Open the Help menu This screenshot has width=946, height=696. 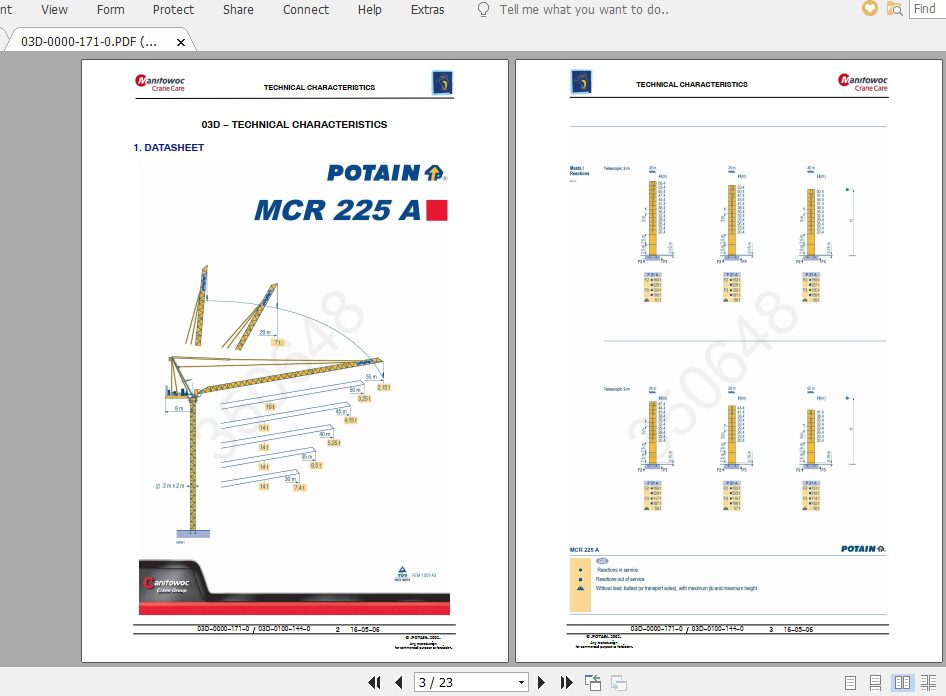369,10
